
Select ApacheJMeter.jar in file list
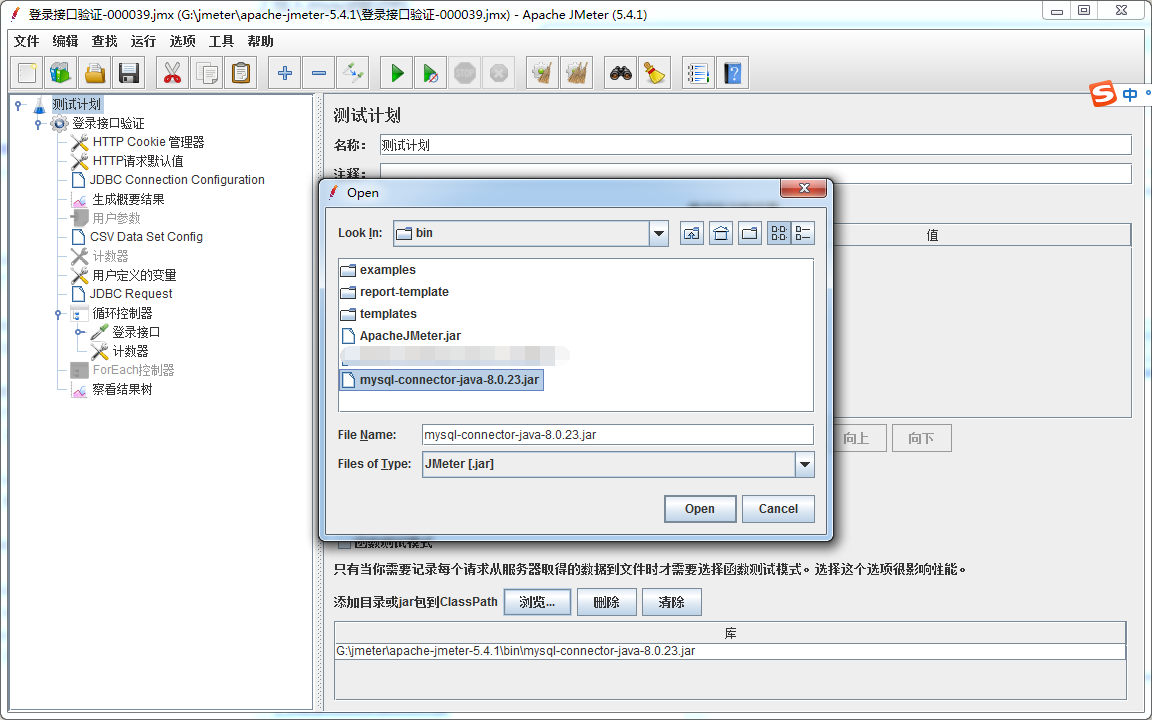click(401, 336)
